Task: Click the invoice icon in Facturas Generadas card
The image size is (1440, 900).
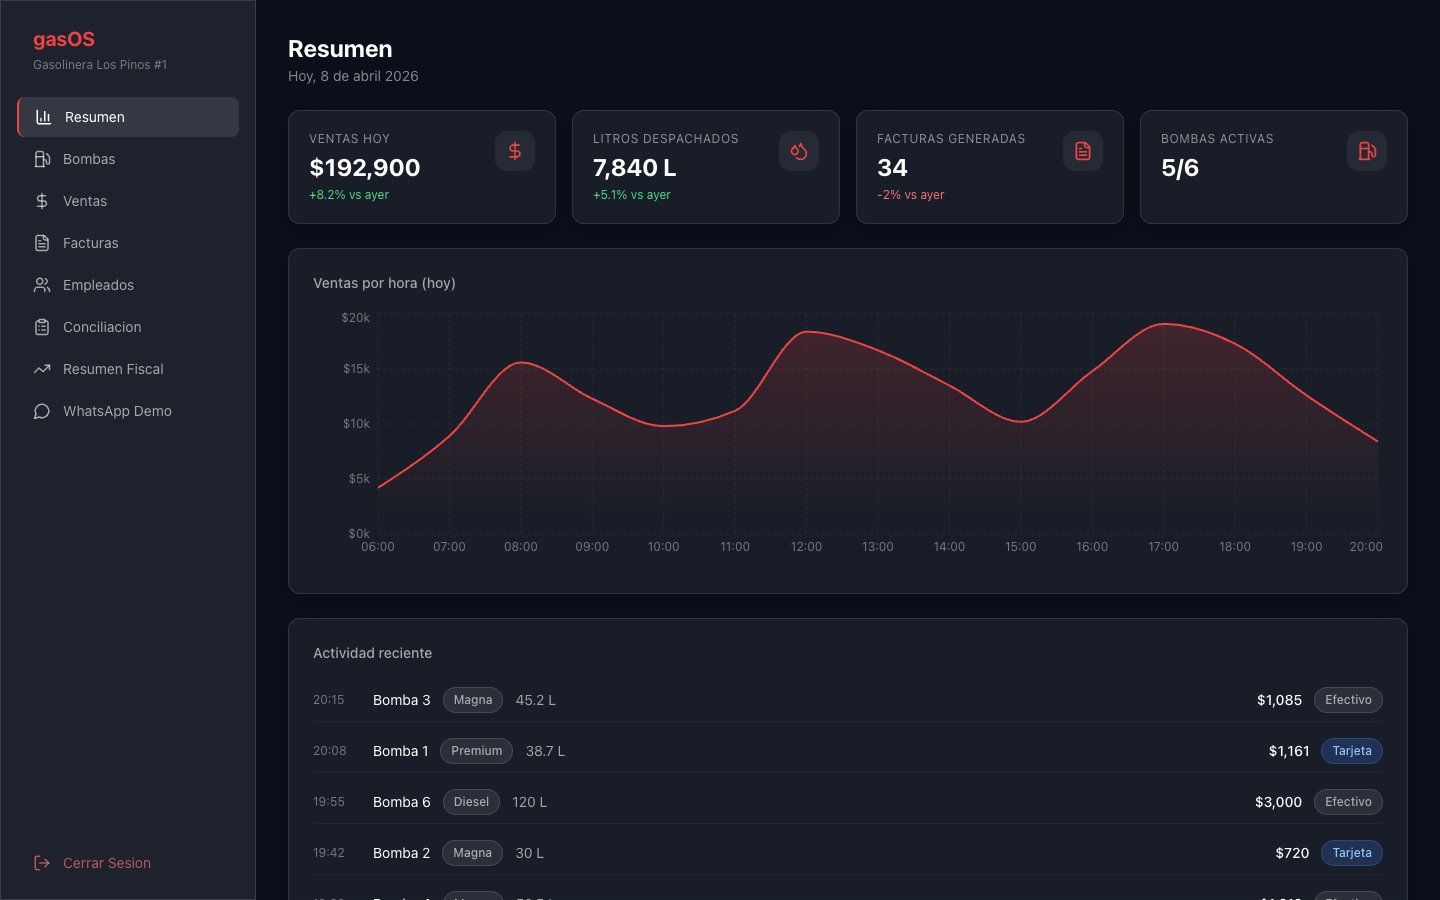Action: point(1083,151)
